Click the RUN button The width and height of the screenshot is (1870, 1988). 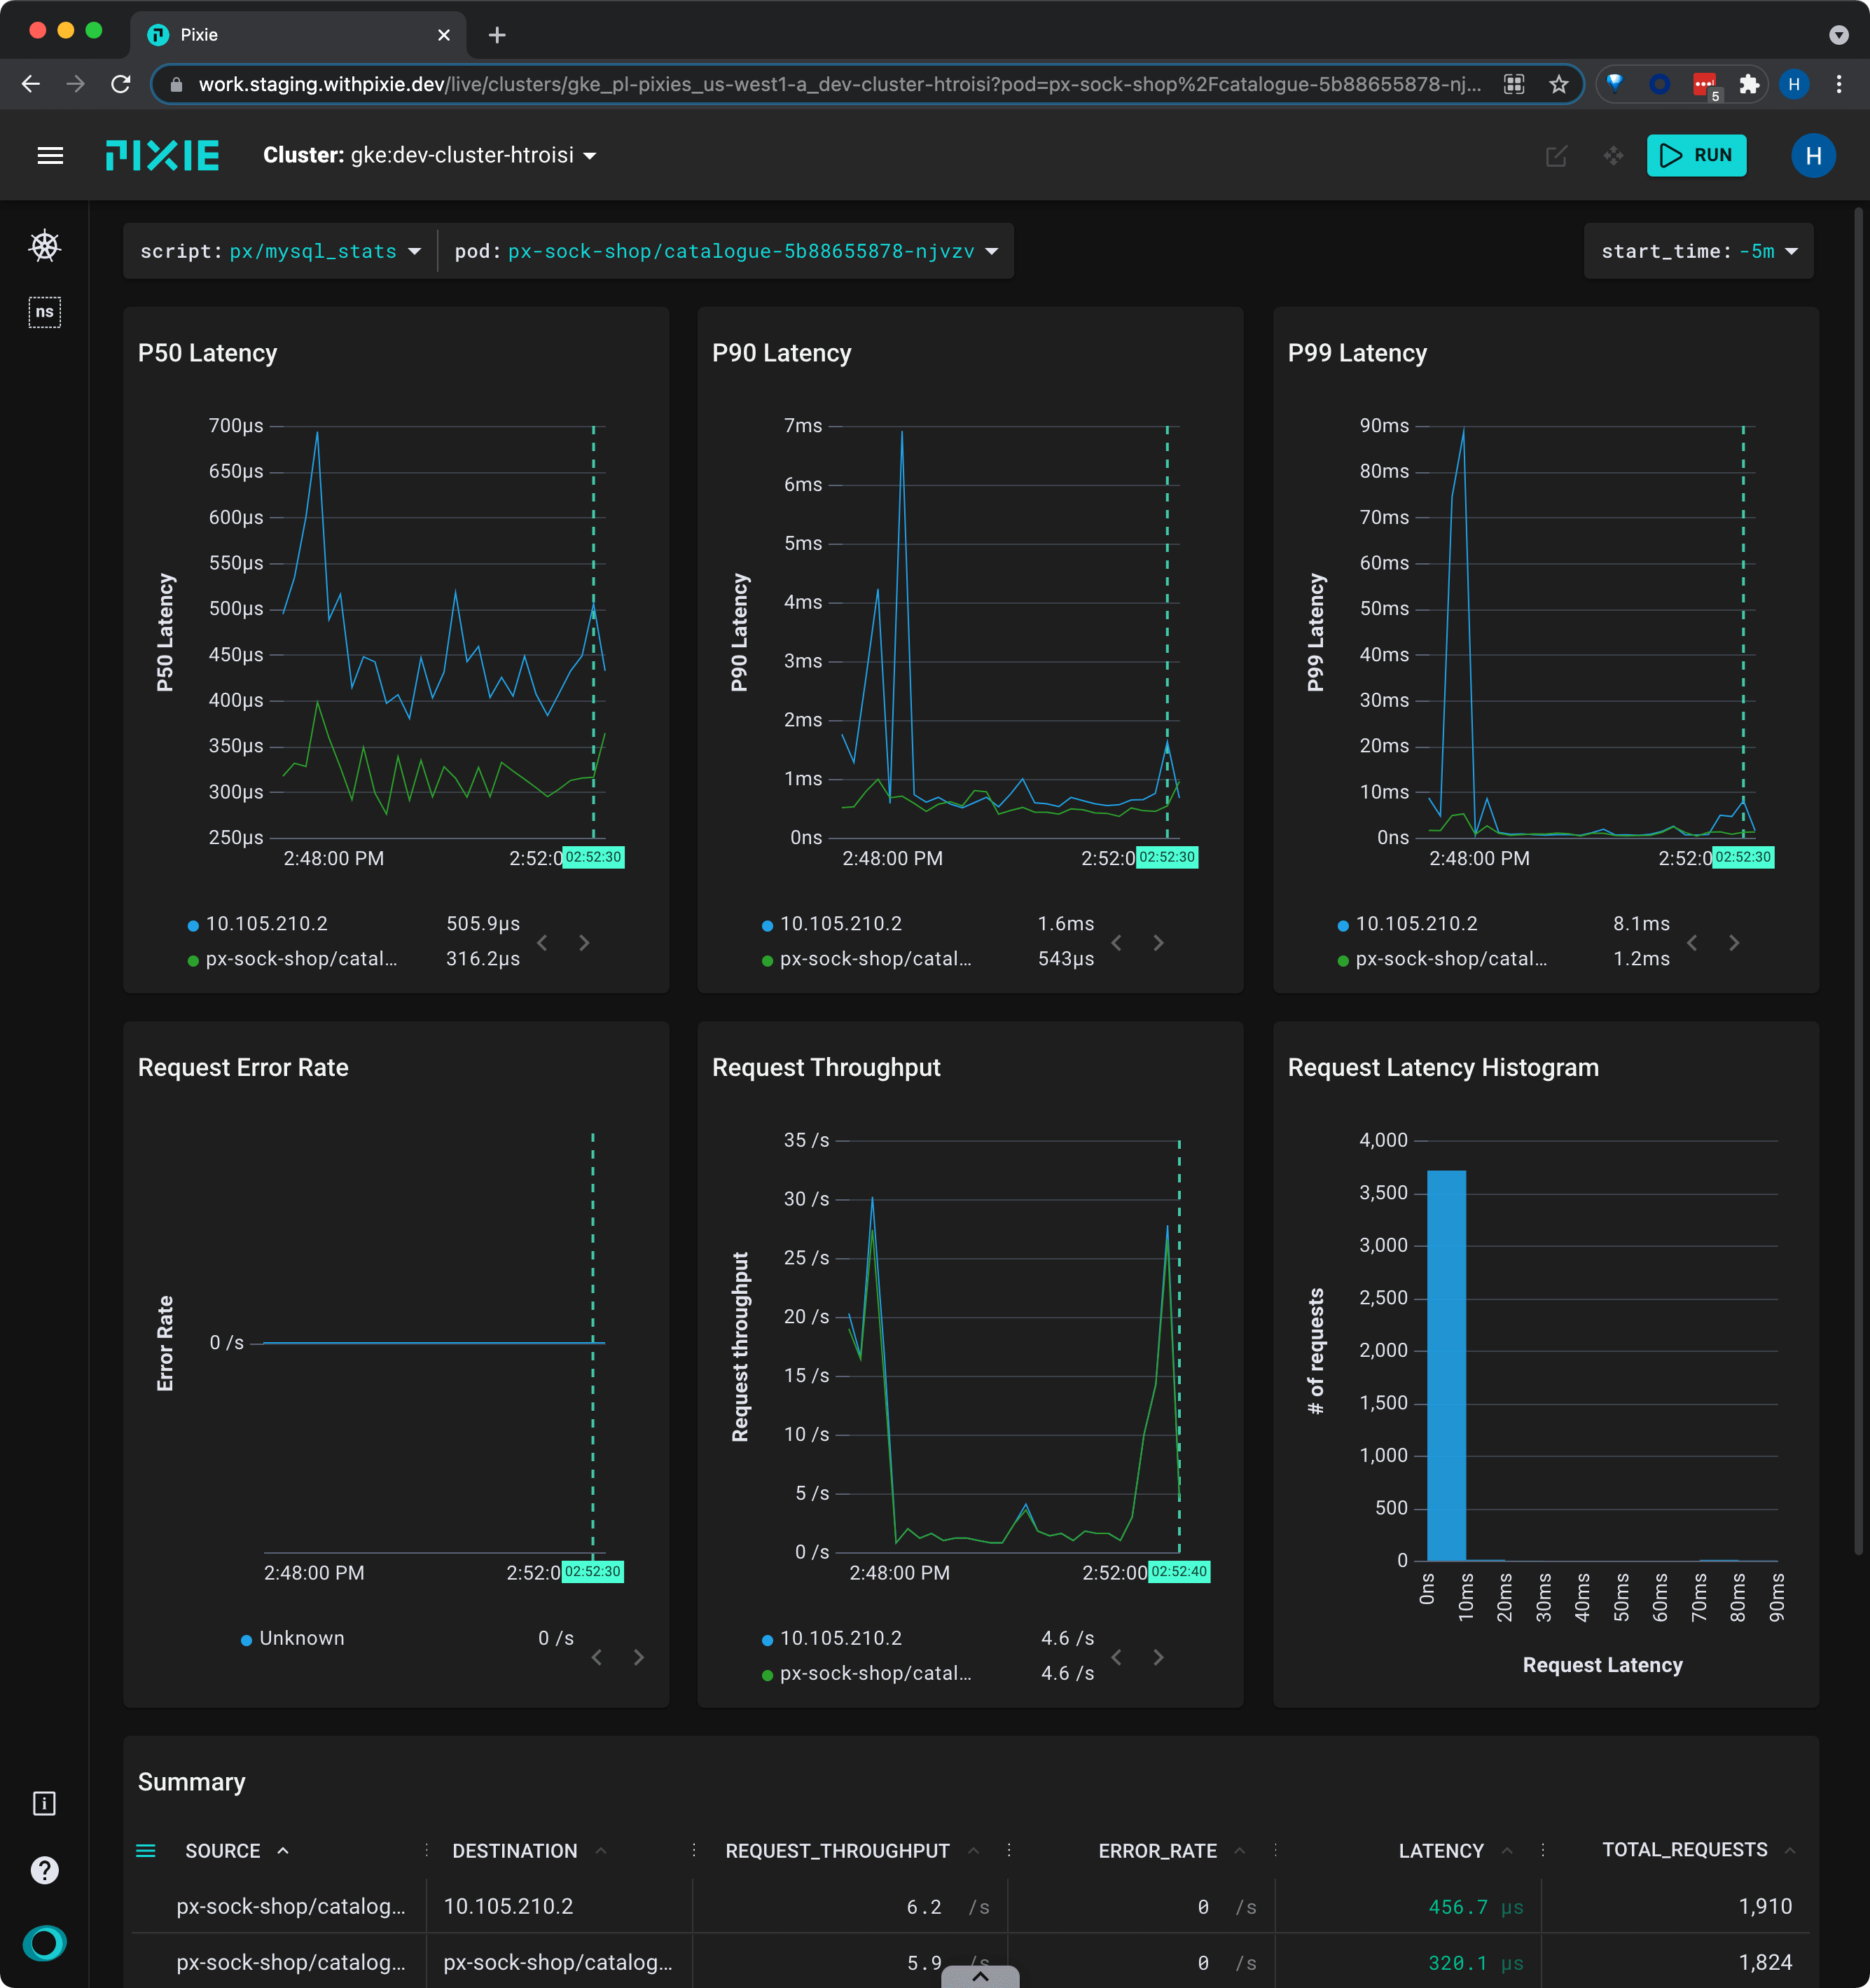point(1696,156)
